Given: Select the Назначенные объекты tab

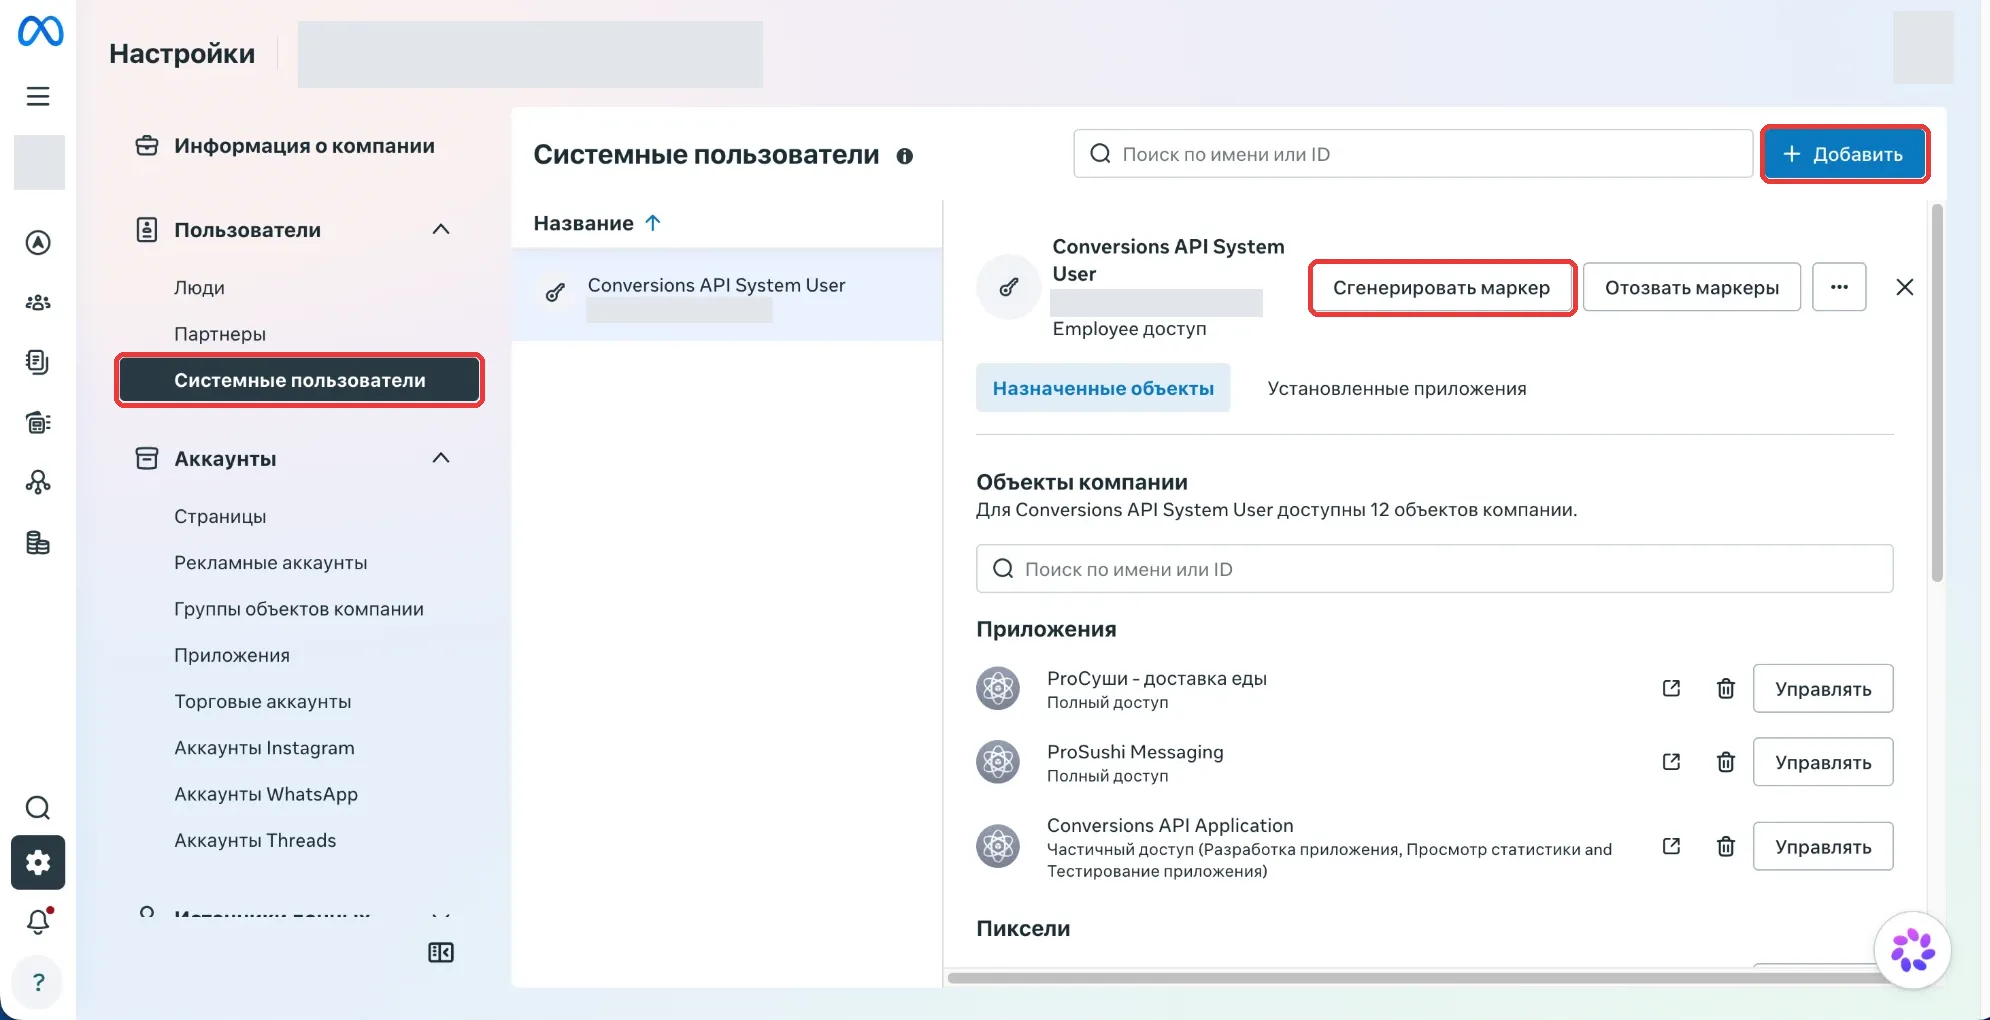Looking at the screenshot, I should (x=1103, y=388).
